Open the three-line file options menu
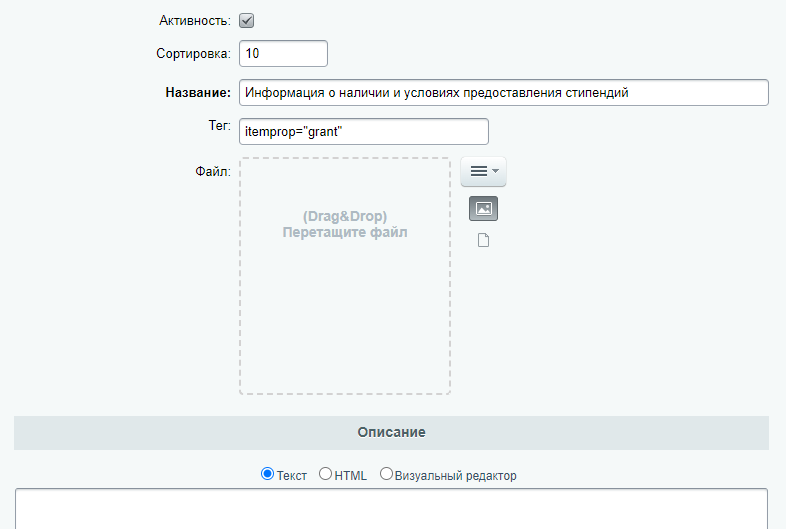Screen dimensions: 786x529 pos(483,171)
